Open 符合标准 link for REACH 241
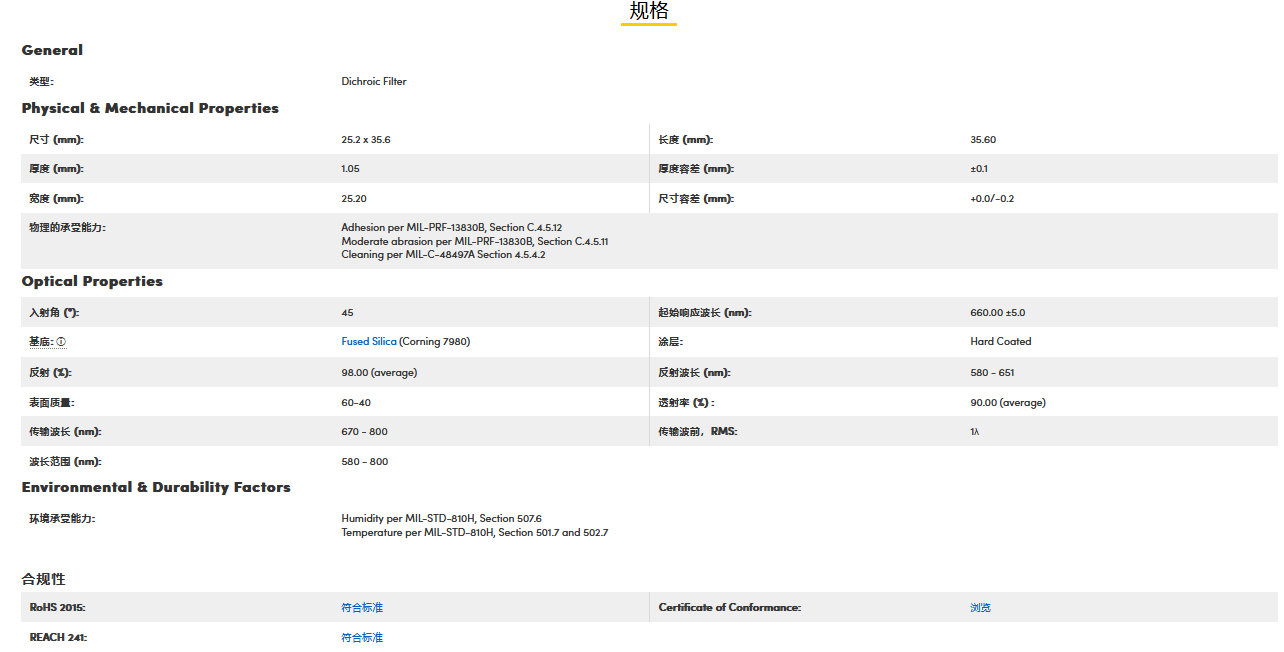Screen dimensions: 1284x652 tap(362, 638)
